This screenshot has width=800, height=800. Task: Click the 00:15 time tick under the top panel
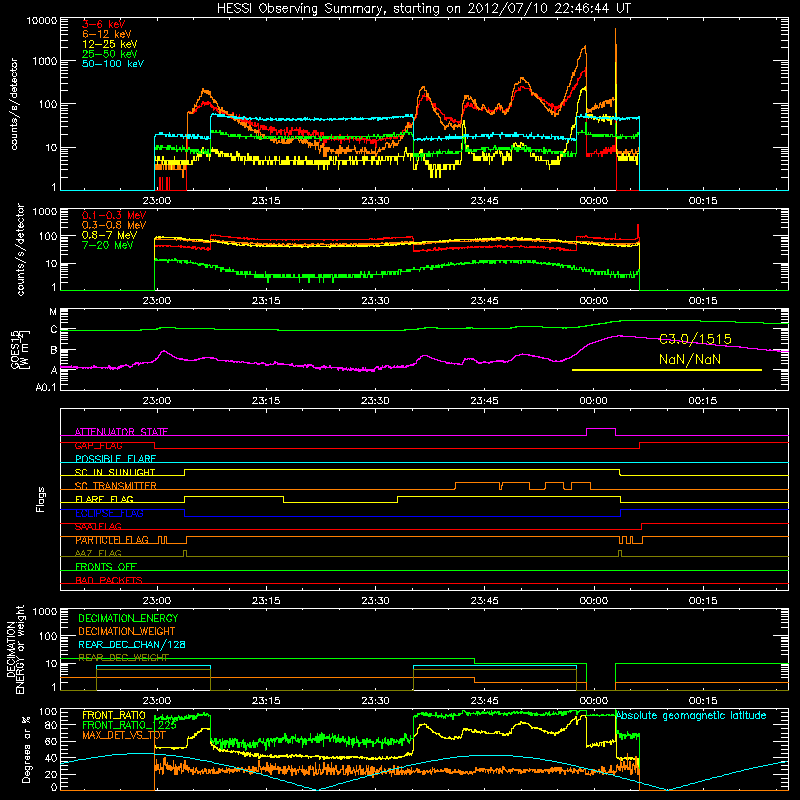(703, 201)
